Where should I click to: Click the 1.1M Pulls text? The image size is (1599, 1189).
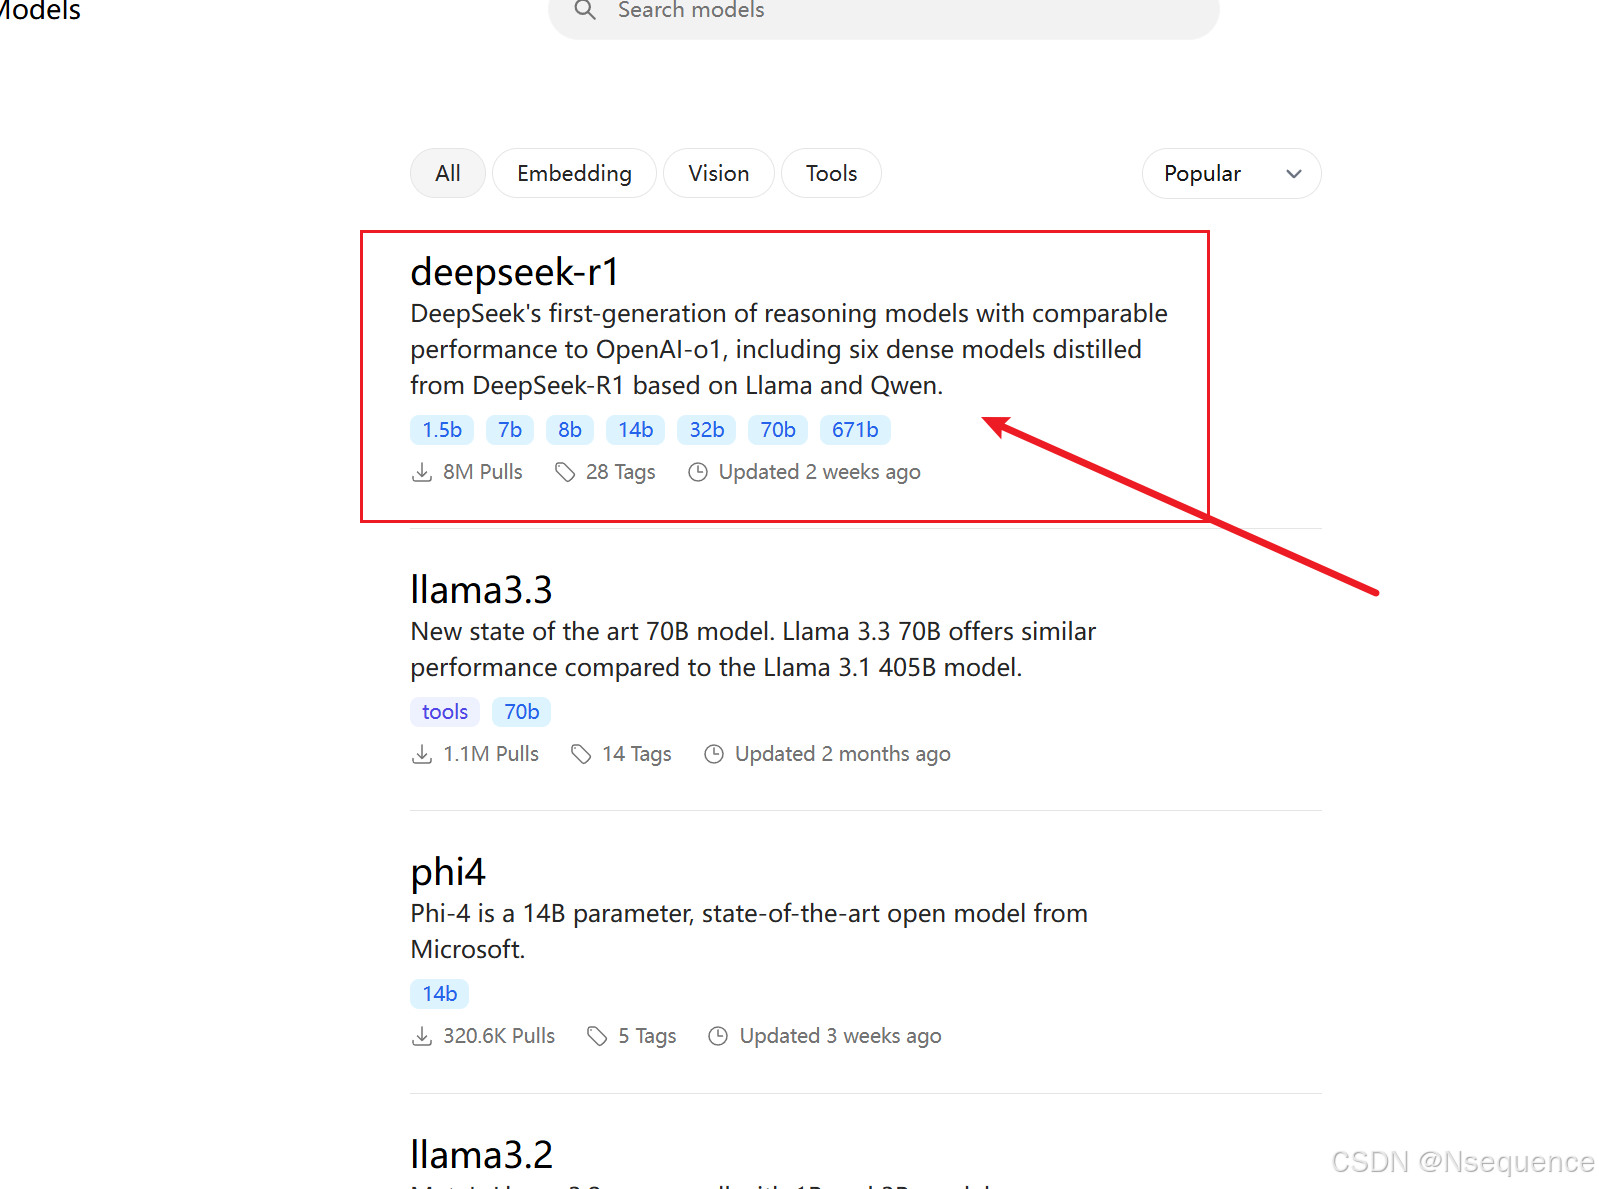491,754
